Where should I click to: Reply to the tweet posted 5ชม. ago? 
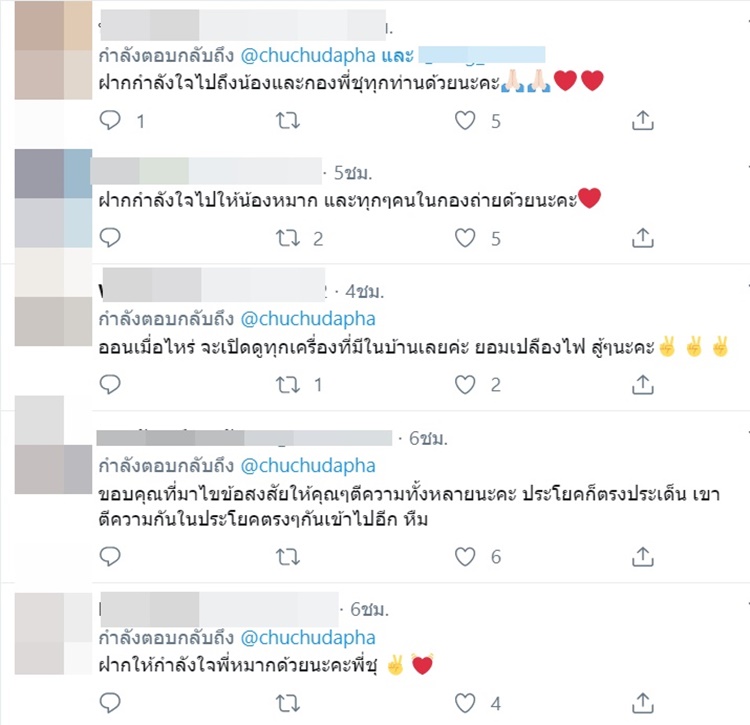110,238
